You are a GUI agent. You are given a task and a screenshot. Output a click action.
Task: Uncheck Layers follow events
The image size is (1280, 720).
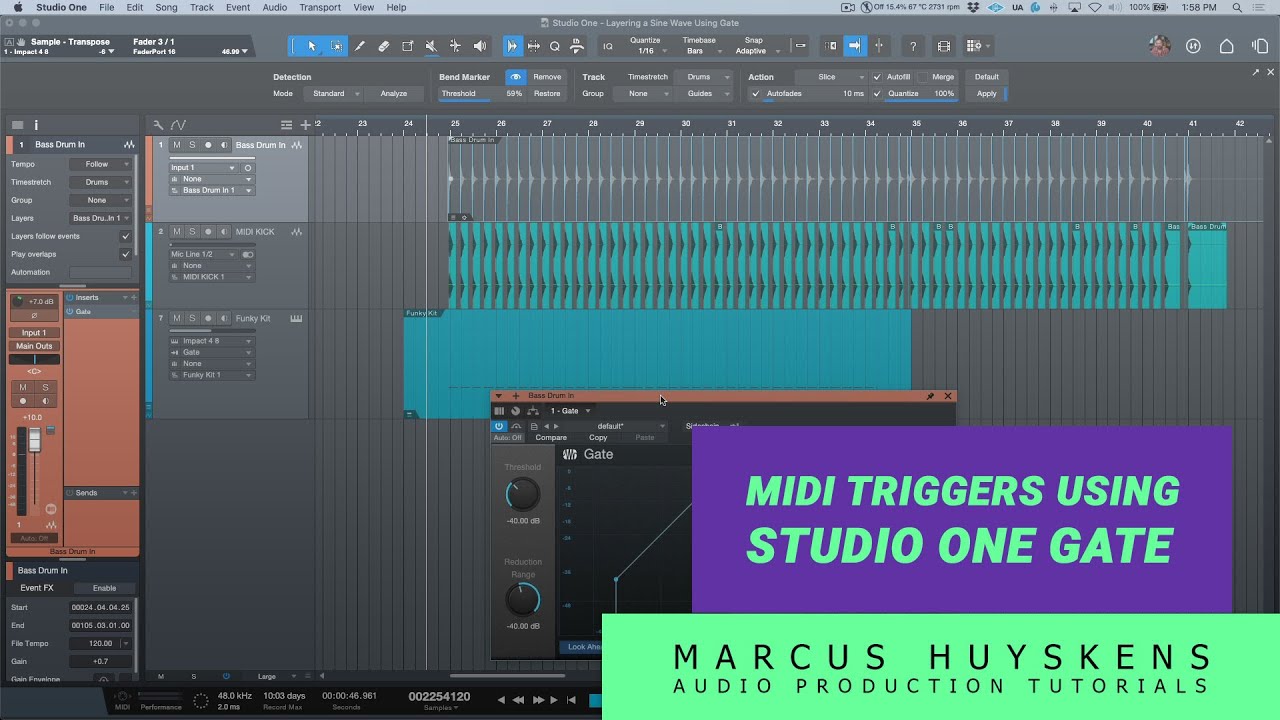[125, 236]
